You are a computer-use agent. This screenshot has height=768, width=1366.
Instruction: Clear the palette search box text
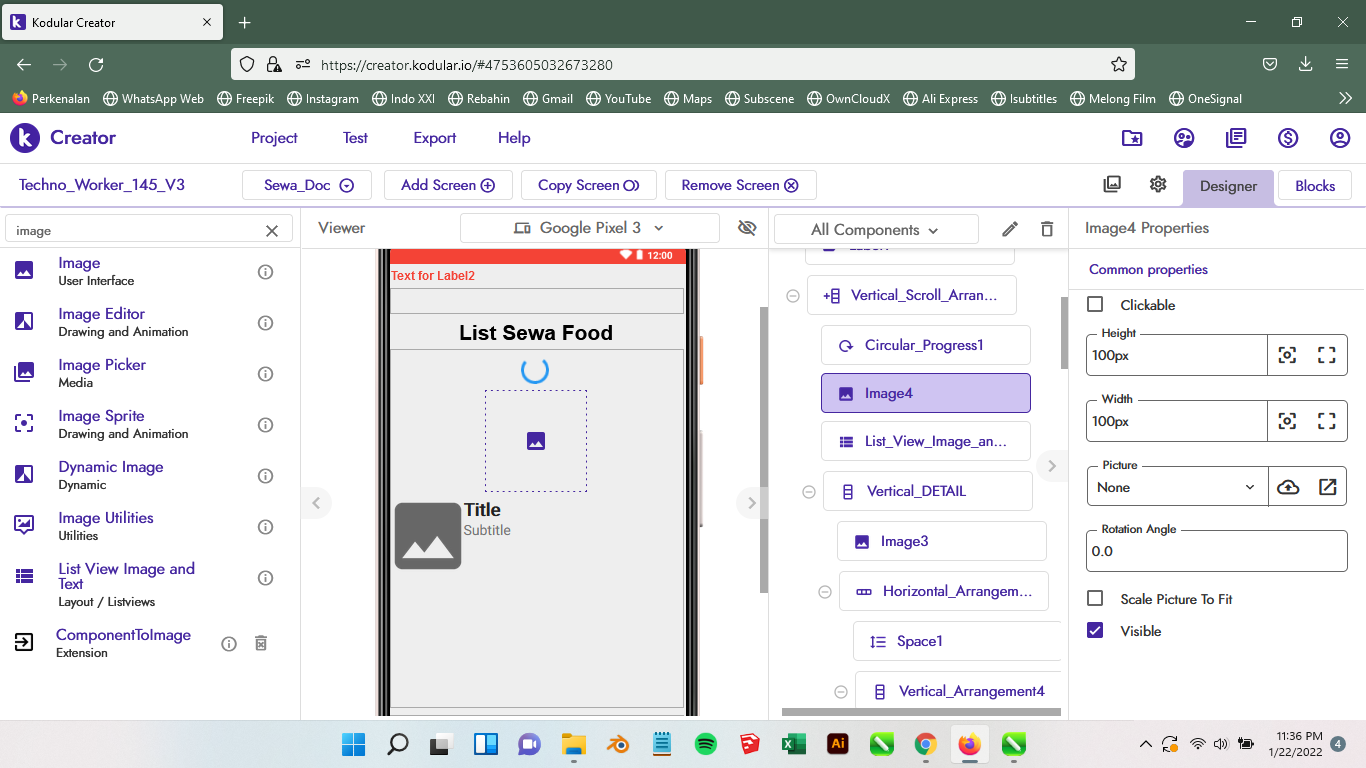(271, 231)
